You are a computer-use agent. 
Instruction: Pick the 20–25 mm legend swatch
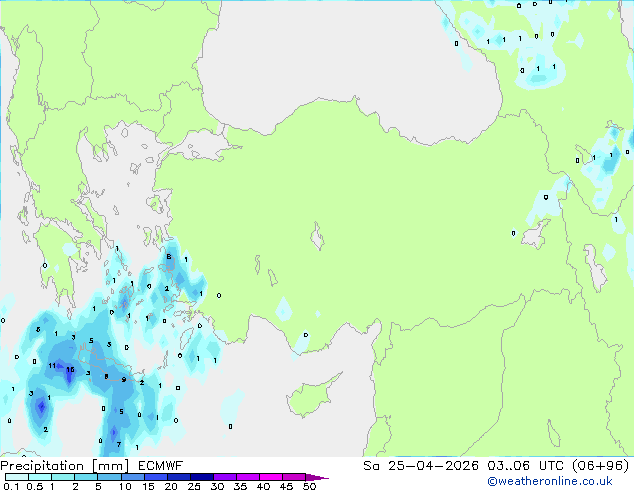coord(179,477)
